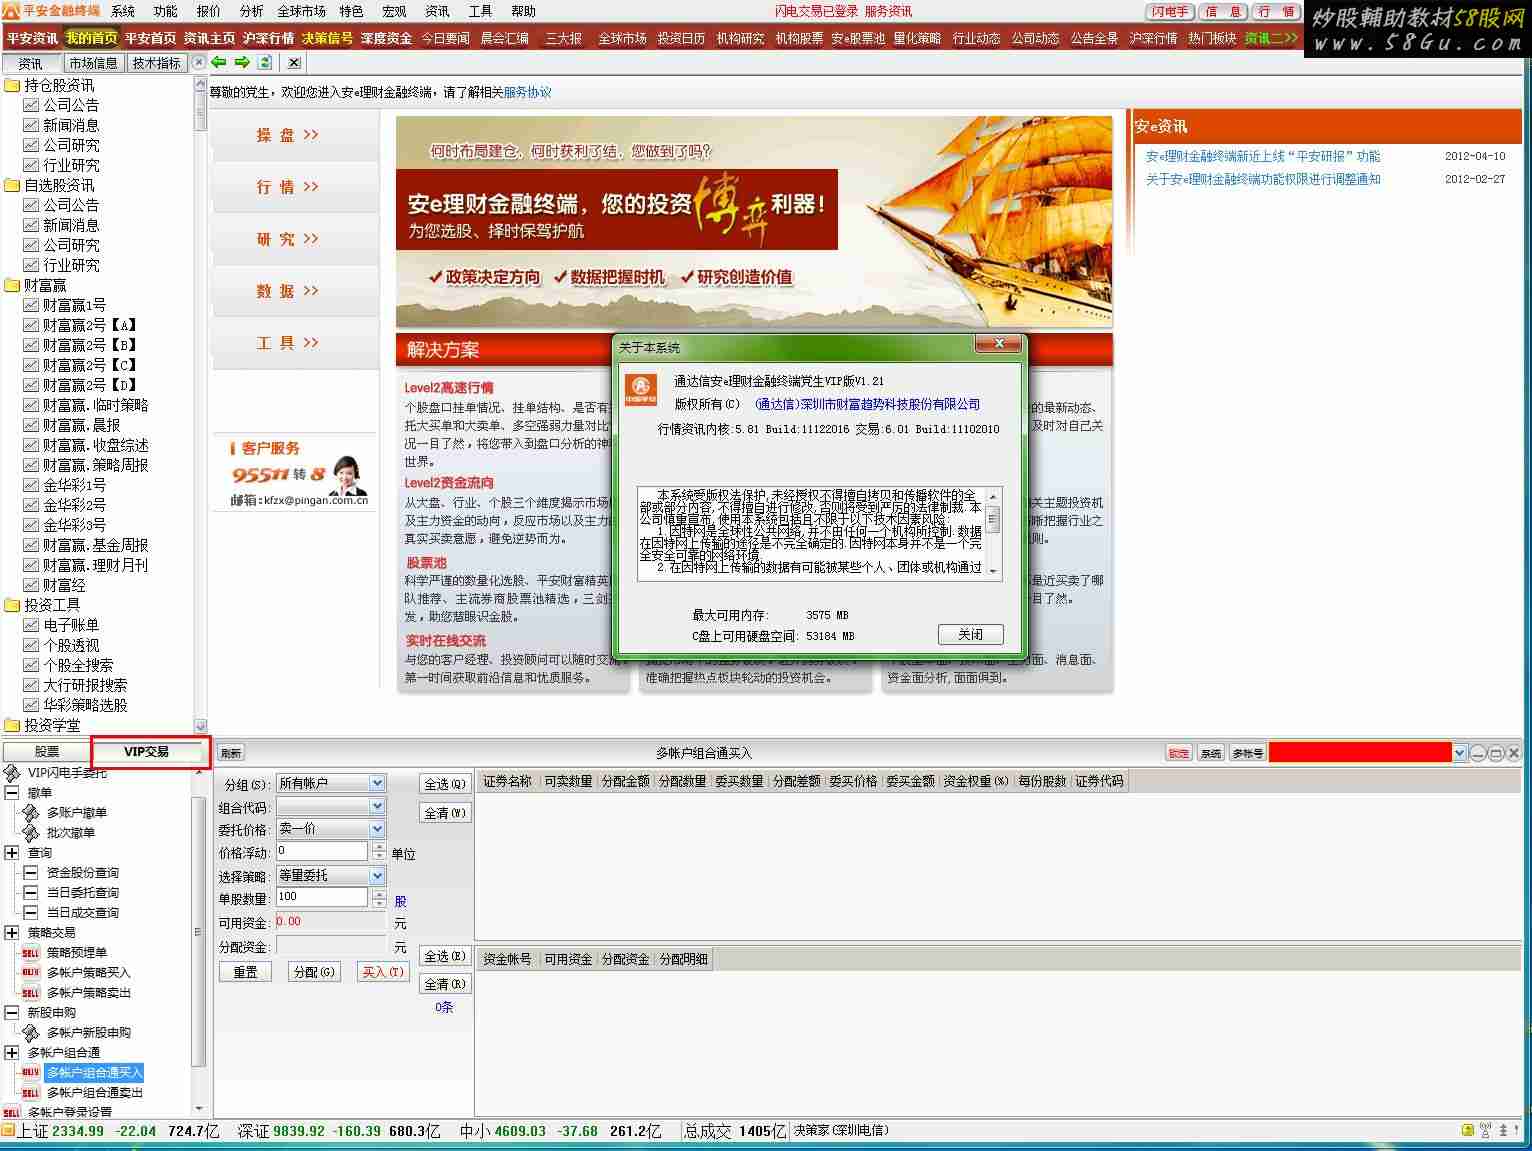Open the 投资学堂 folder icon
Image resolution: width=1532 pixels, height=1151 pixels.
(x=12, y=725)
